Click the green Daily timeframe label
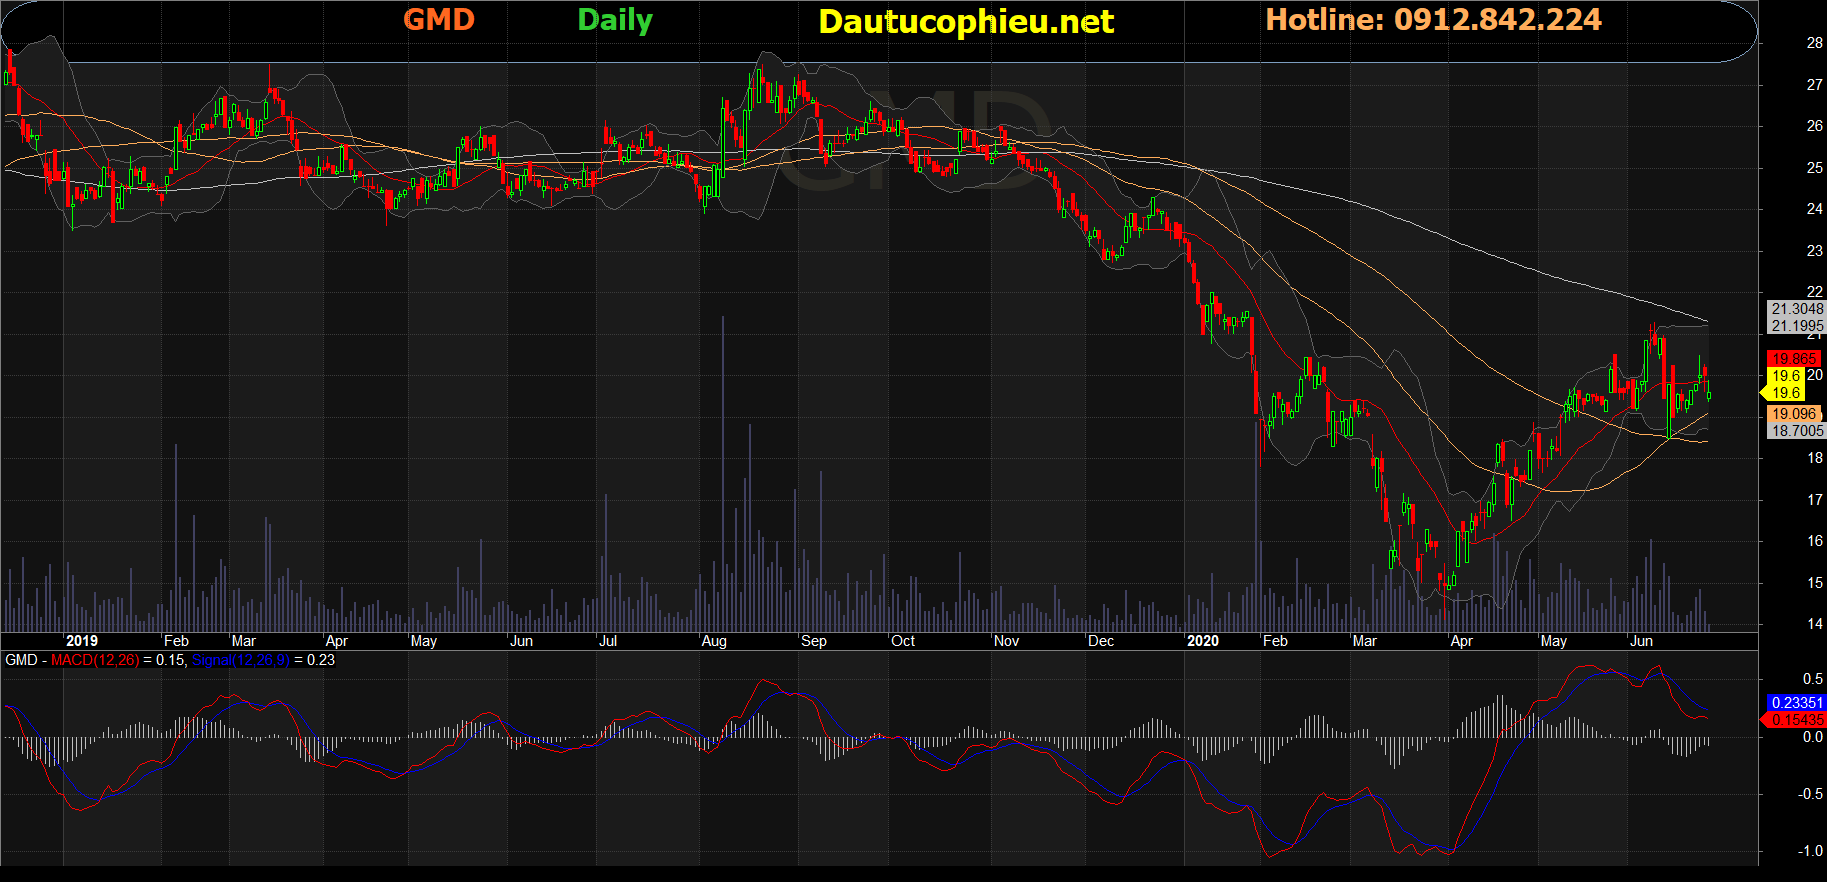 pos(615,21)
